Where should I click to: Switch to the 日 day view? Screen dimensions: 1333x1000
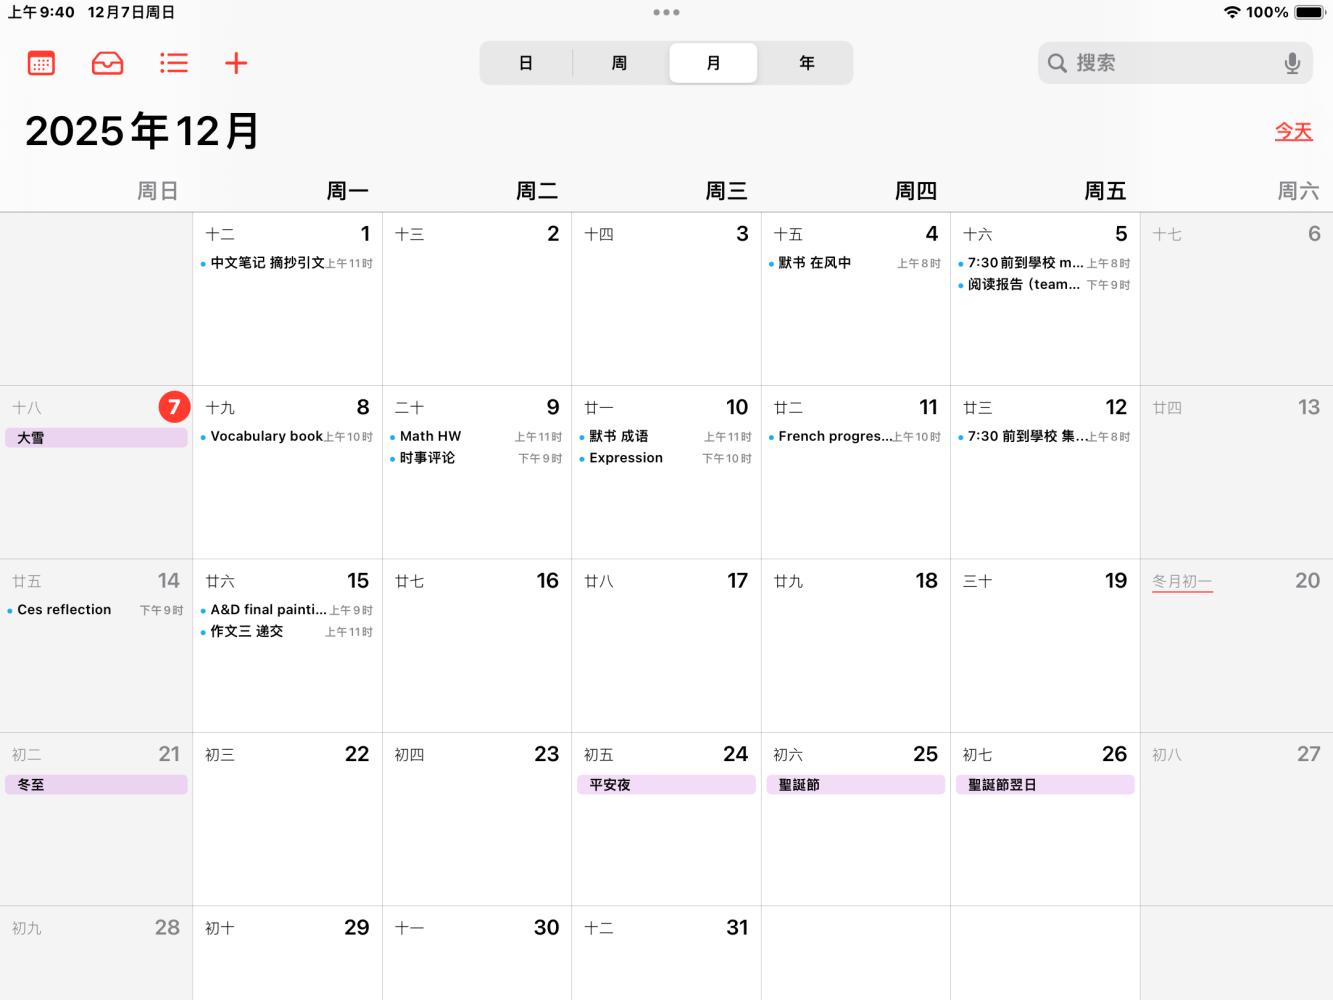(526, 63)
